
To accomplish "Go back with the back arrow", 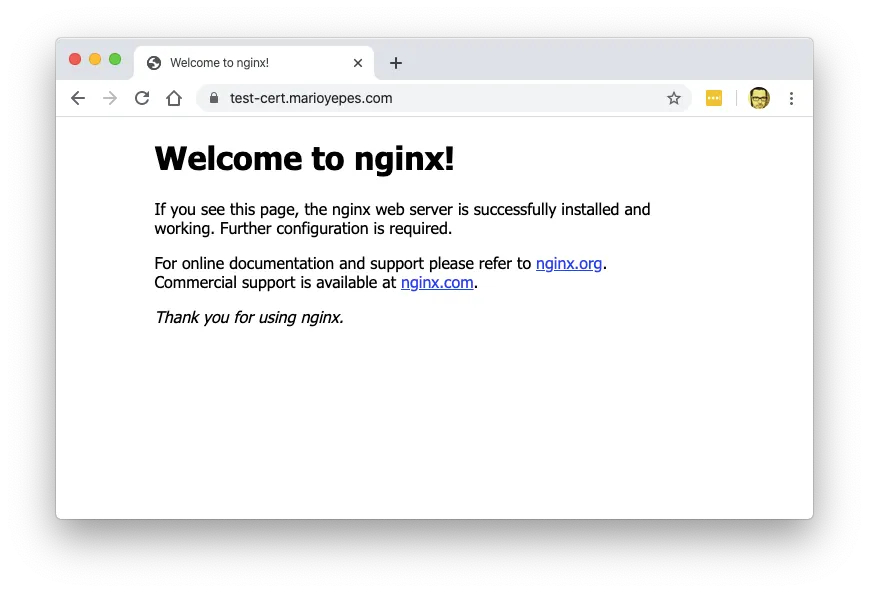I will tap(78, 98).
